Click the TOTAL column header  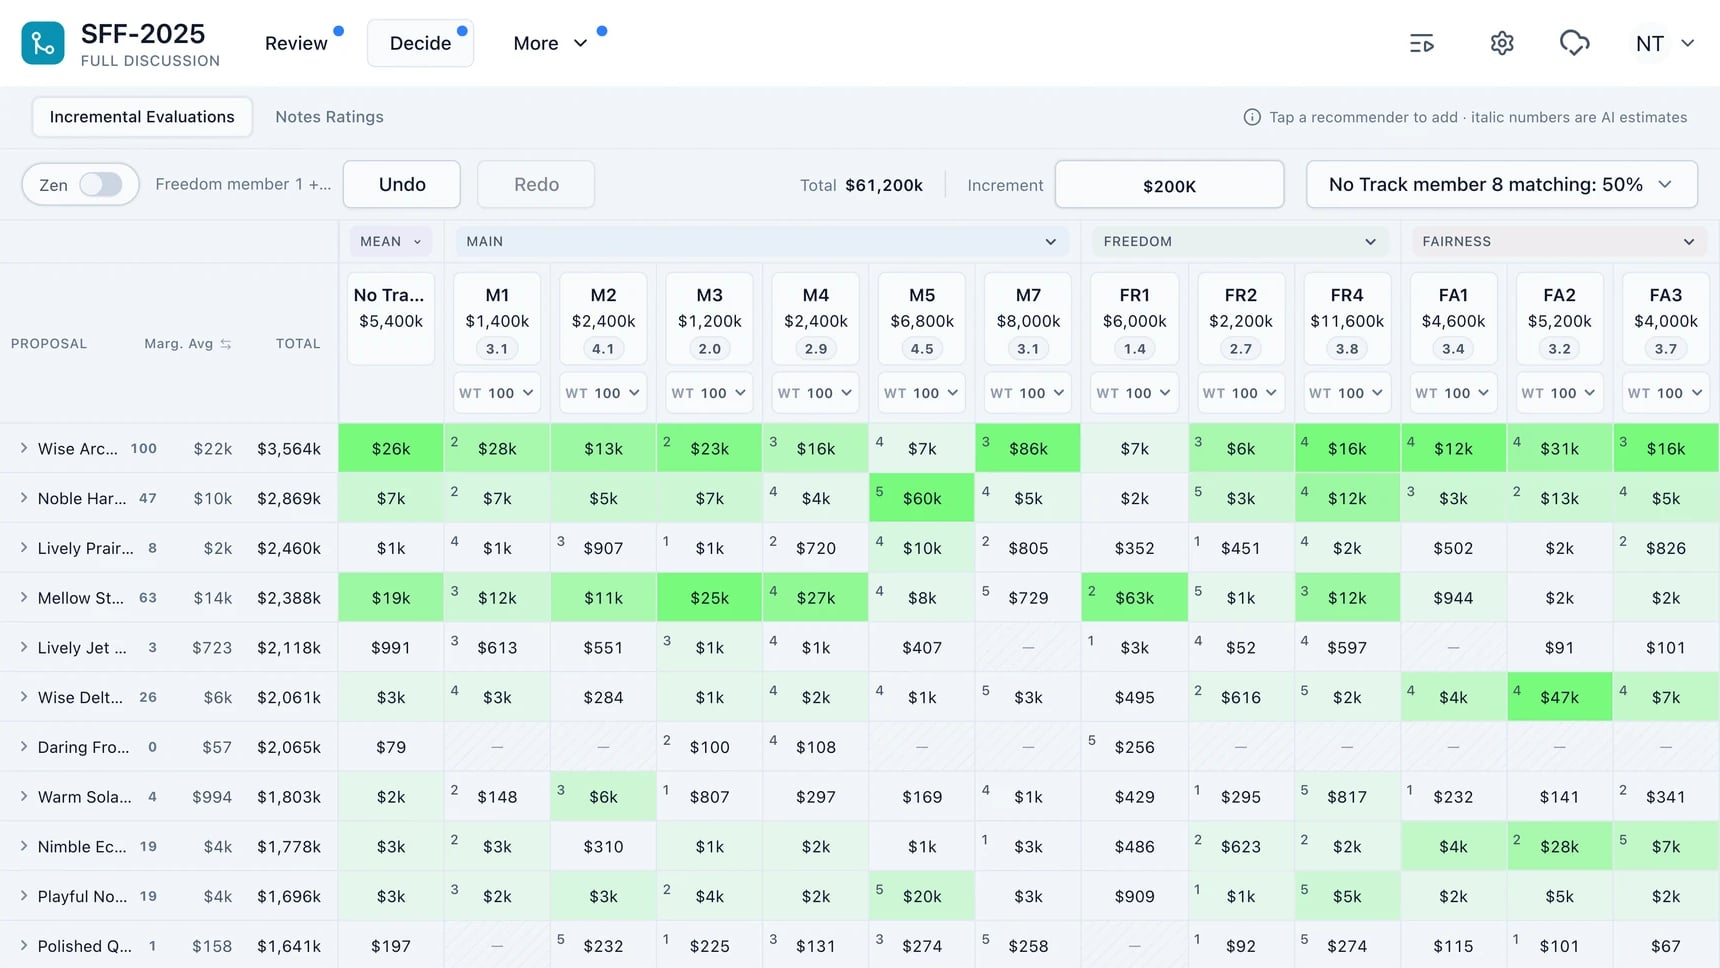298,344
